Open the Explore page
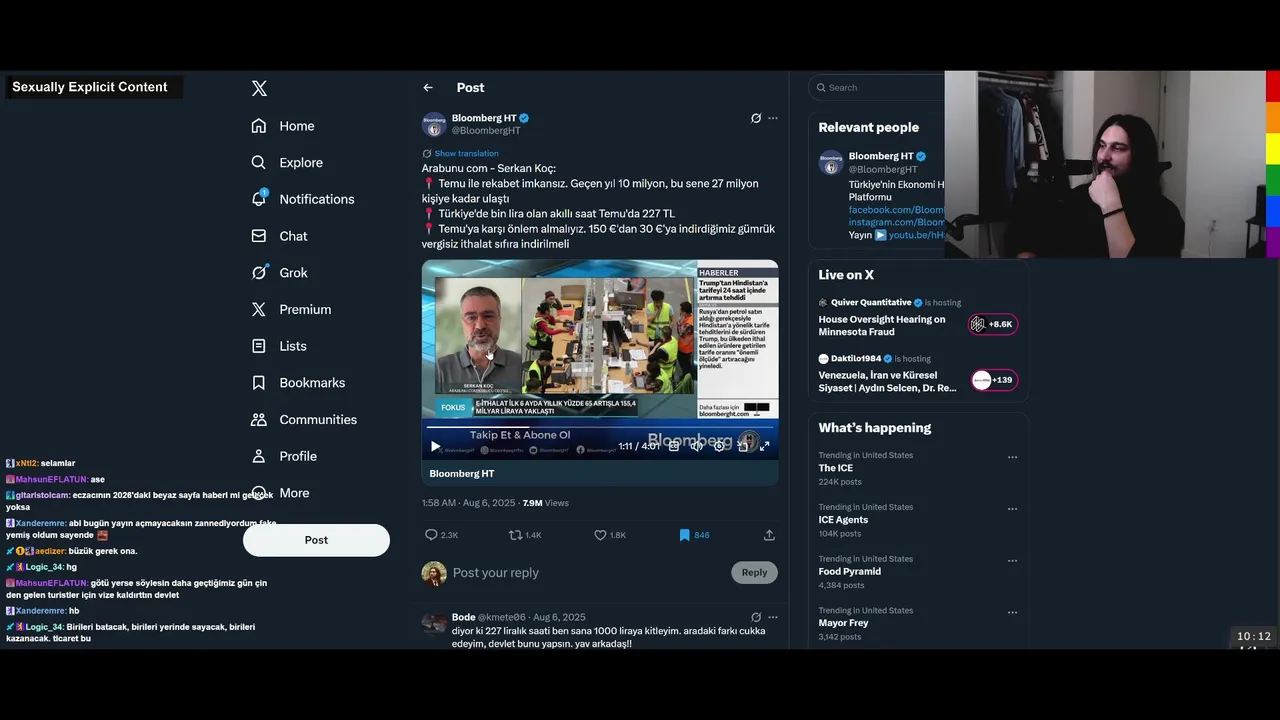Viewport: 1280px width, 720px height. pyautogui.click(x=287, y=163)
